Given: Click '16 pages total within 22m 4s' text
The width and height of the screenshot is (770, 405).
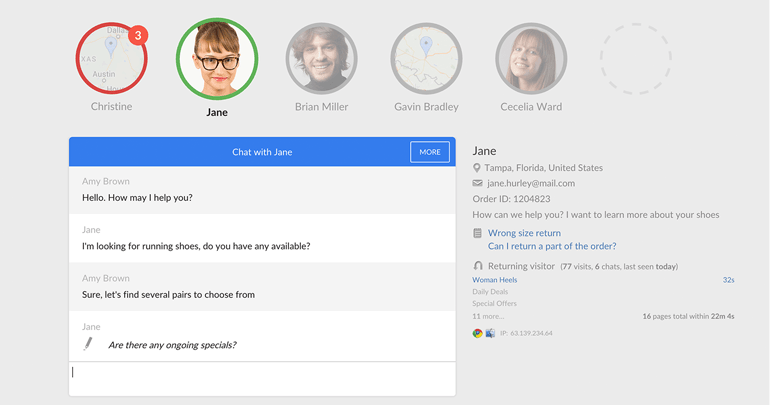Looking at the screenshot, I should tap(688, 316).
